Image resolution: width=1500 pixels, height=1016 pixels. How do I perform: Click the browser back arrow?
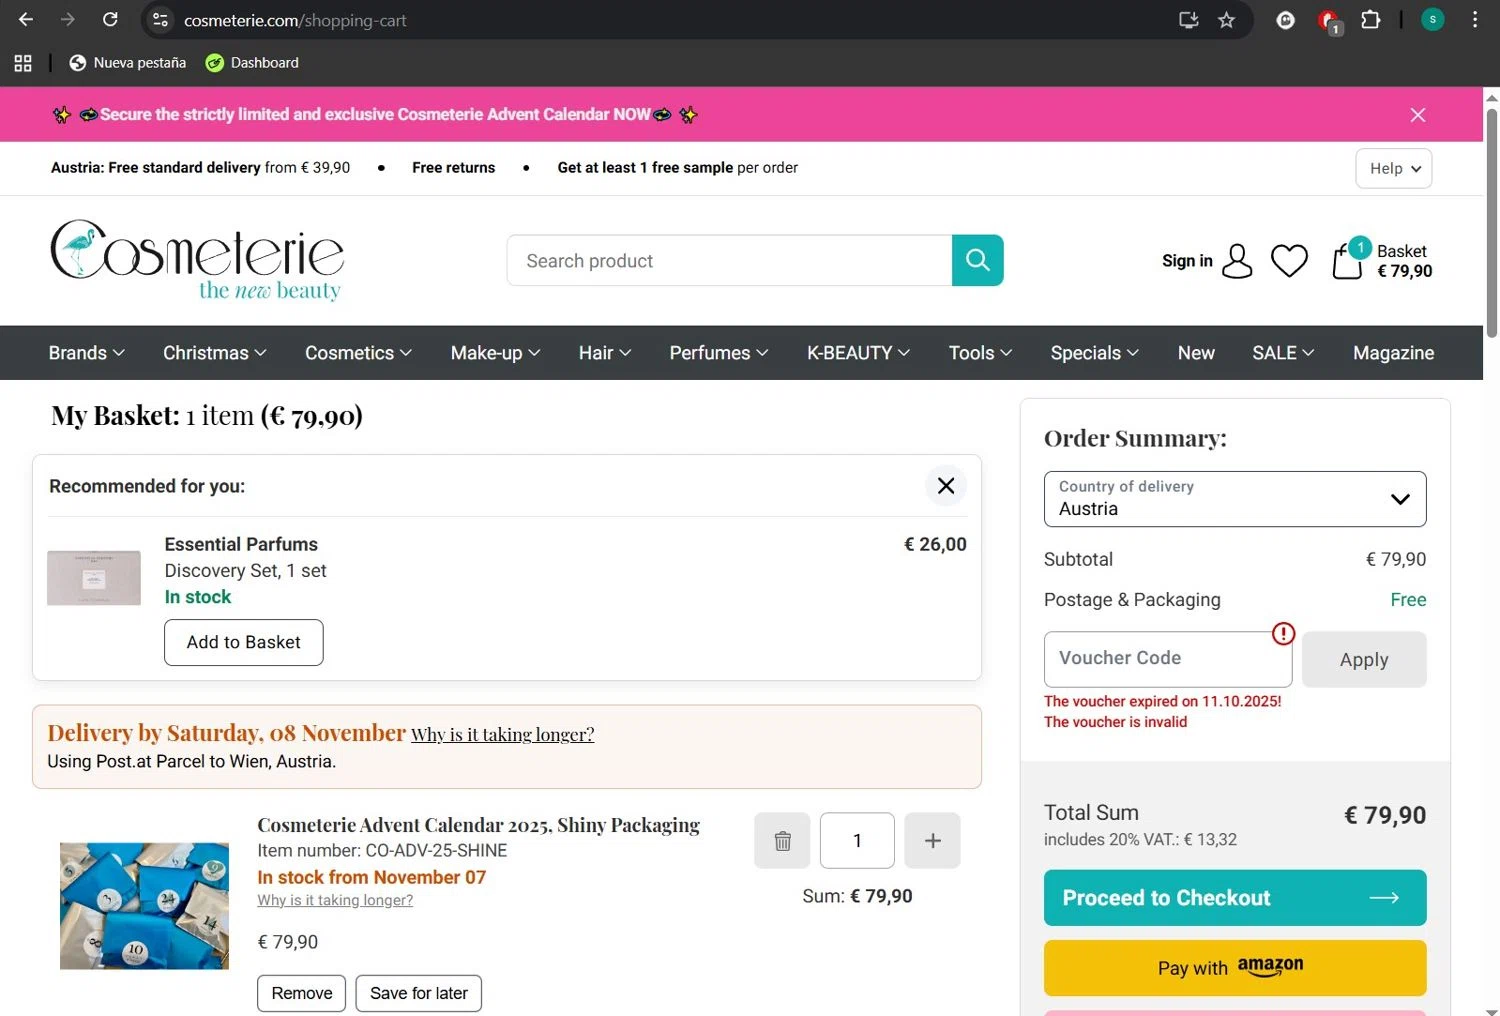pos(26,20)
